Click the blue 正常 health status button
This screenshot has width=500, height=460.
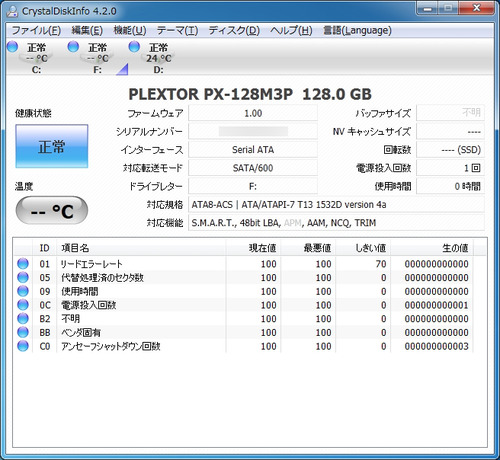pos(52,146)
